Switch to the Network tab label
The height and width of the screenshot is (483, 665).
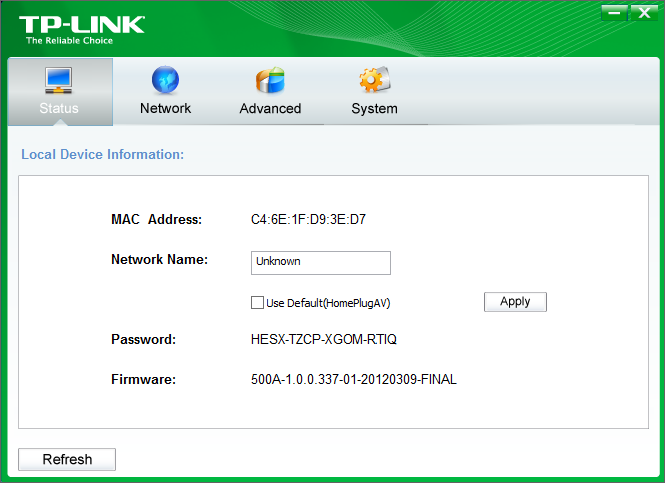click(x=165, y=108)
